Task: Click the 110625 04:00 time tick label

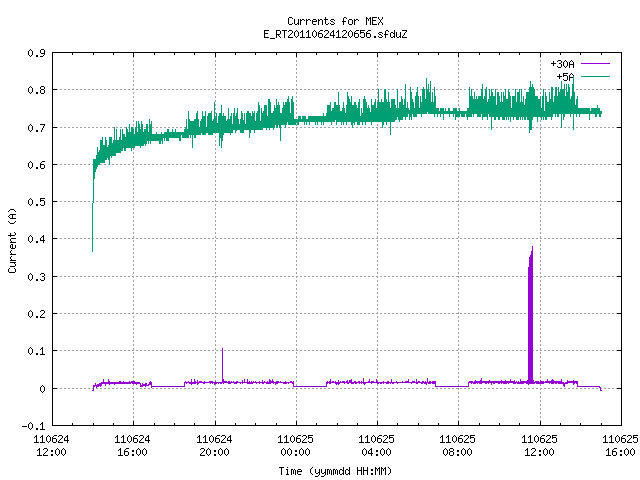Action: pyautogui.click(x=376, y=446)
